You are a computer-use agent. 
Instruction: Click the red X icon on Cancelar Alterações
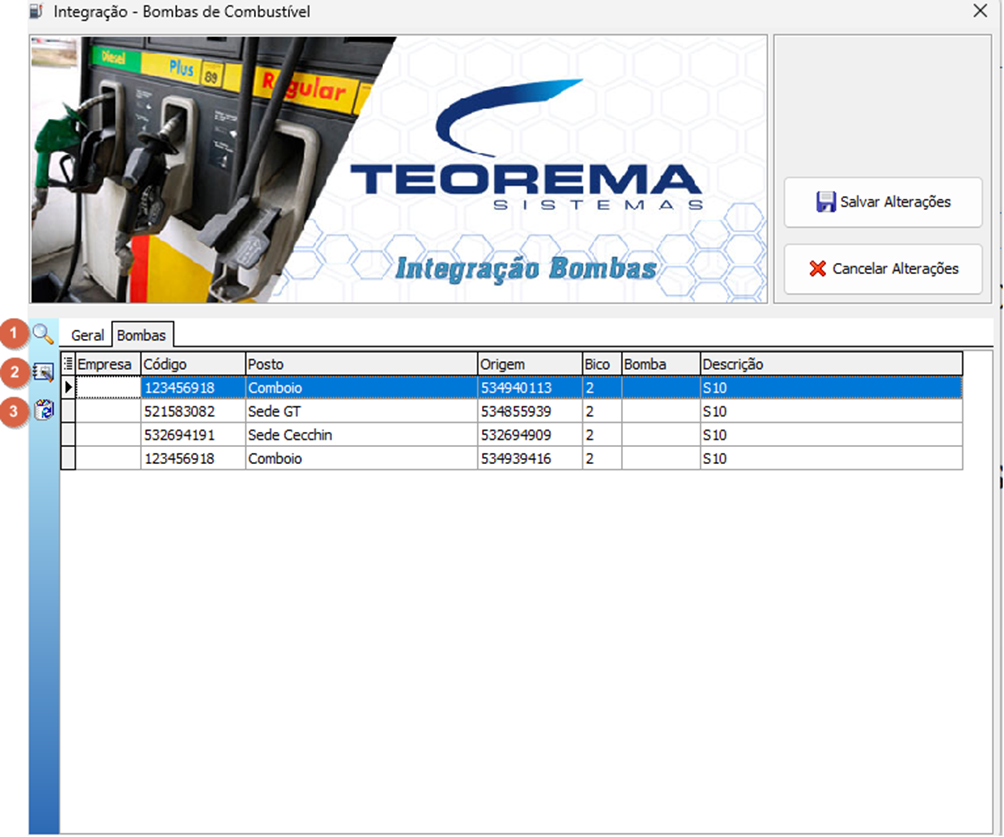pos(818,268)
